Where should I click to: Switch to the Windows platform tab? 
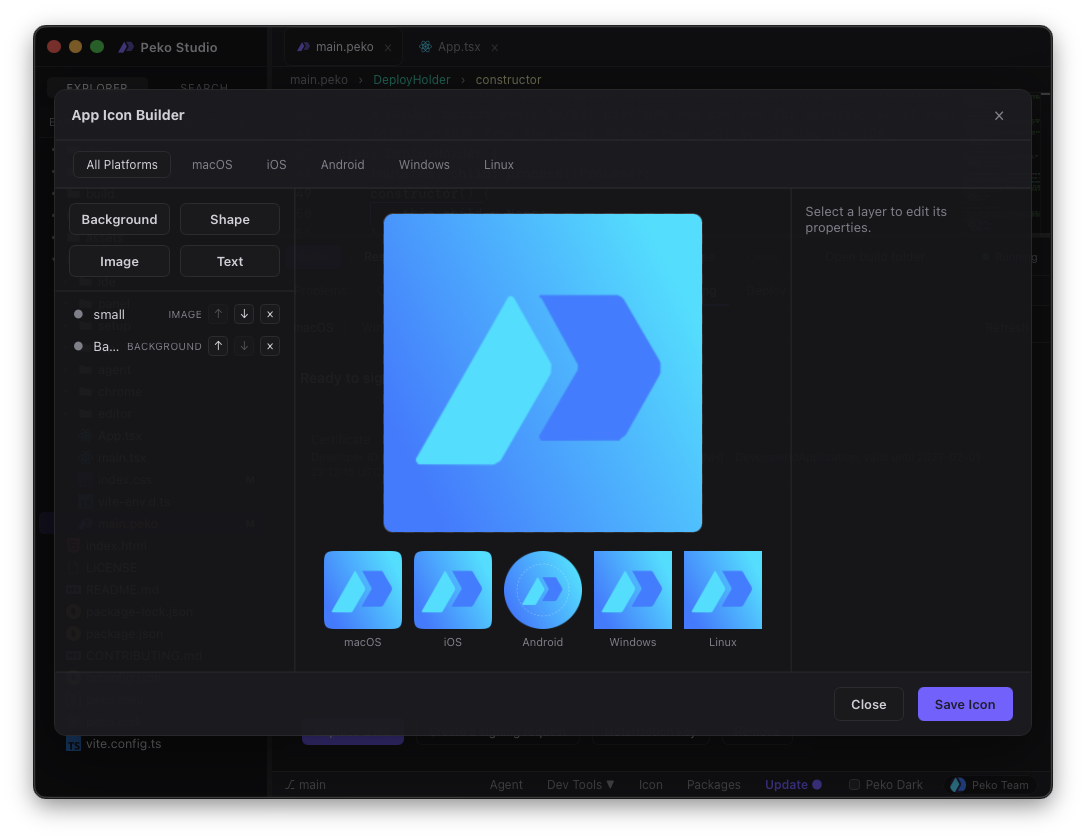pyautogui.click(x=424, y=165)
